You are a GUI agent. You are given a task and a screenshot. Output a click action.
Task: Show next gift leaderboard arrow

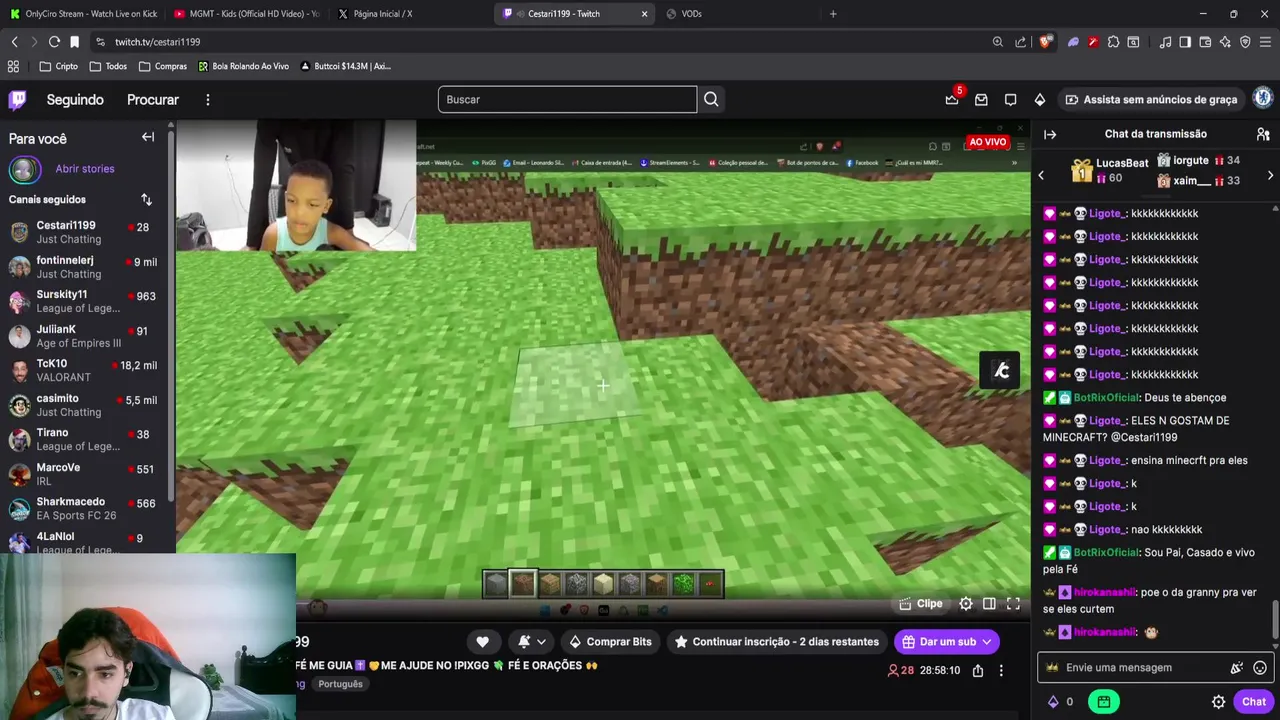pyautogui.click(x=1270, y=176)
